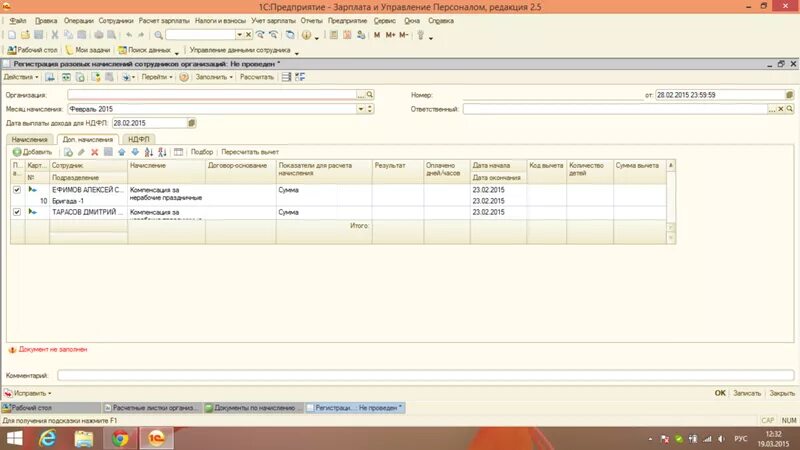Clear Ответственный field with its X
Screen dimensions: 800x450
781,109
